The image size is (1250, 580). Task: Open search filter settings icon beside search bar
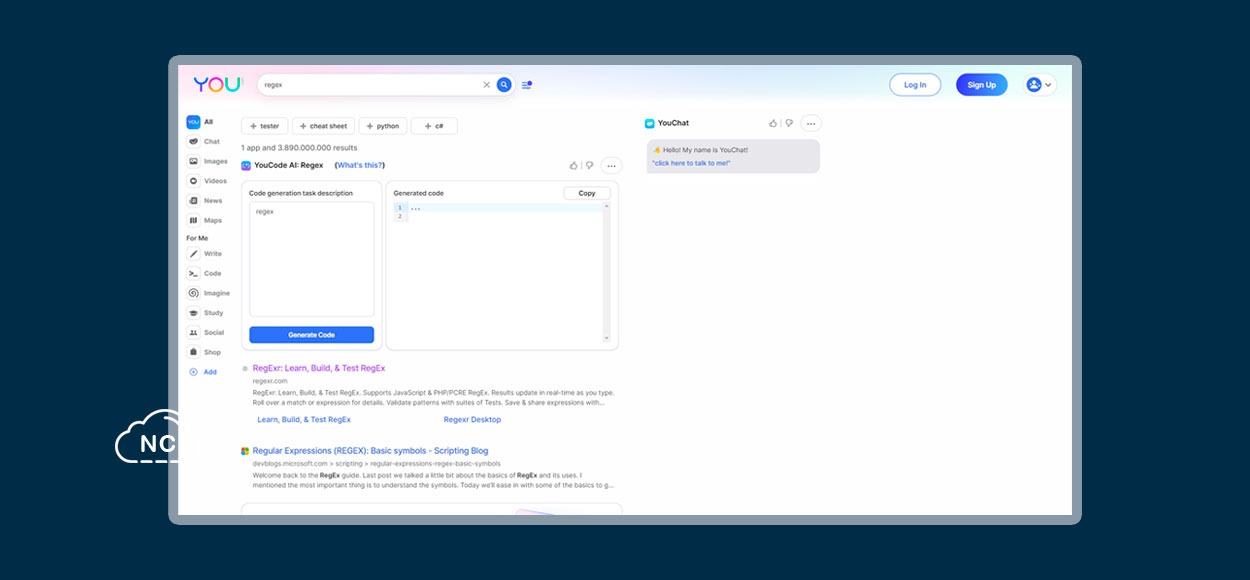pyautogui.click(x=527, y=85)
